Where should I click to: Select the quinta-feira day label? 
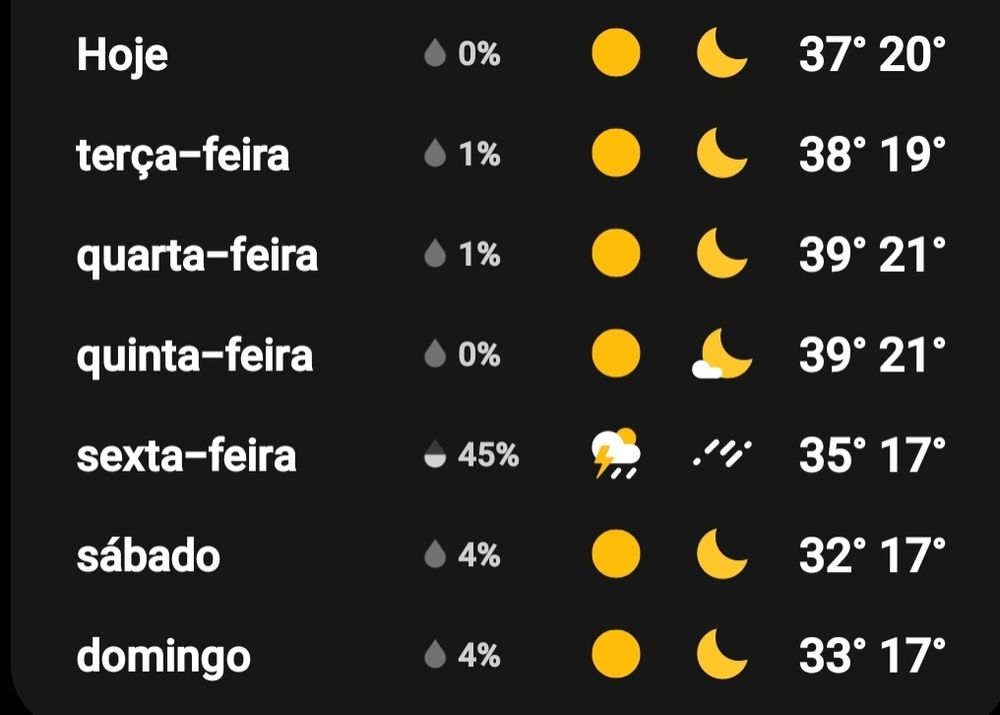pos(195,355)
